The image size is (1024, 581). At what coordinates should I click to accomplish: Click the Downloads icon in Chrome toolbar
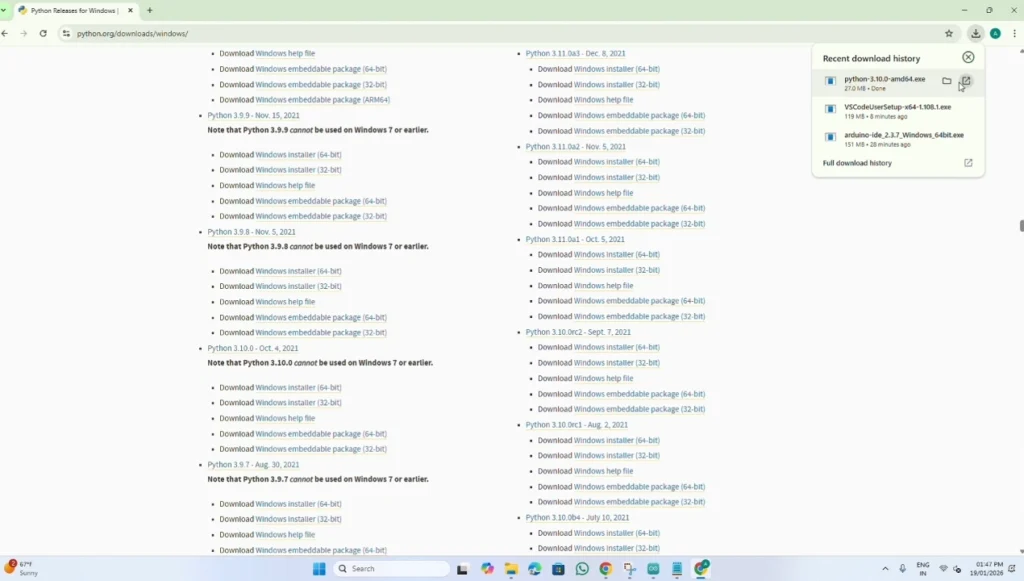pyautogui.click(x=976, y=33)
